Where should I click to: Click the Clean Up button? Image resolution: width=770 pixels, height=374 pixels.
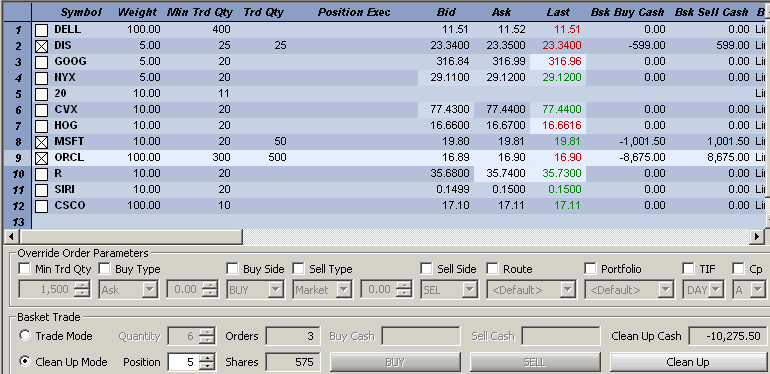click(688, 362)
